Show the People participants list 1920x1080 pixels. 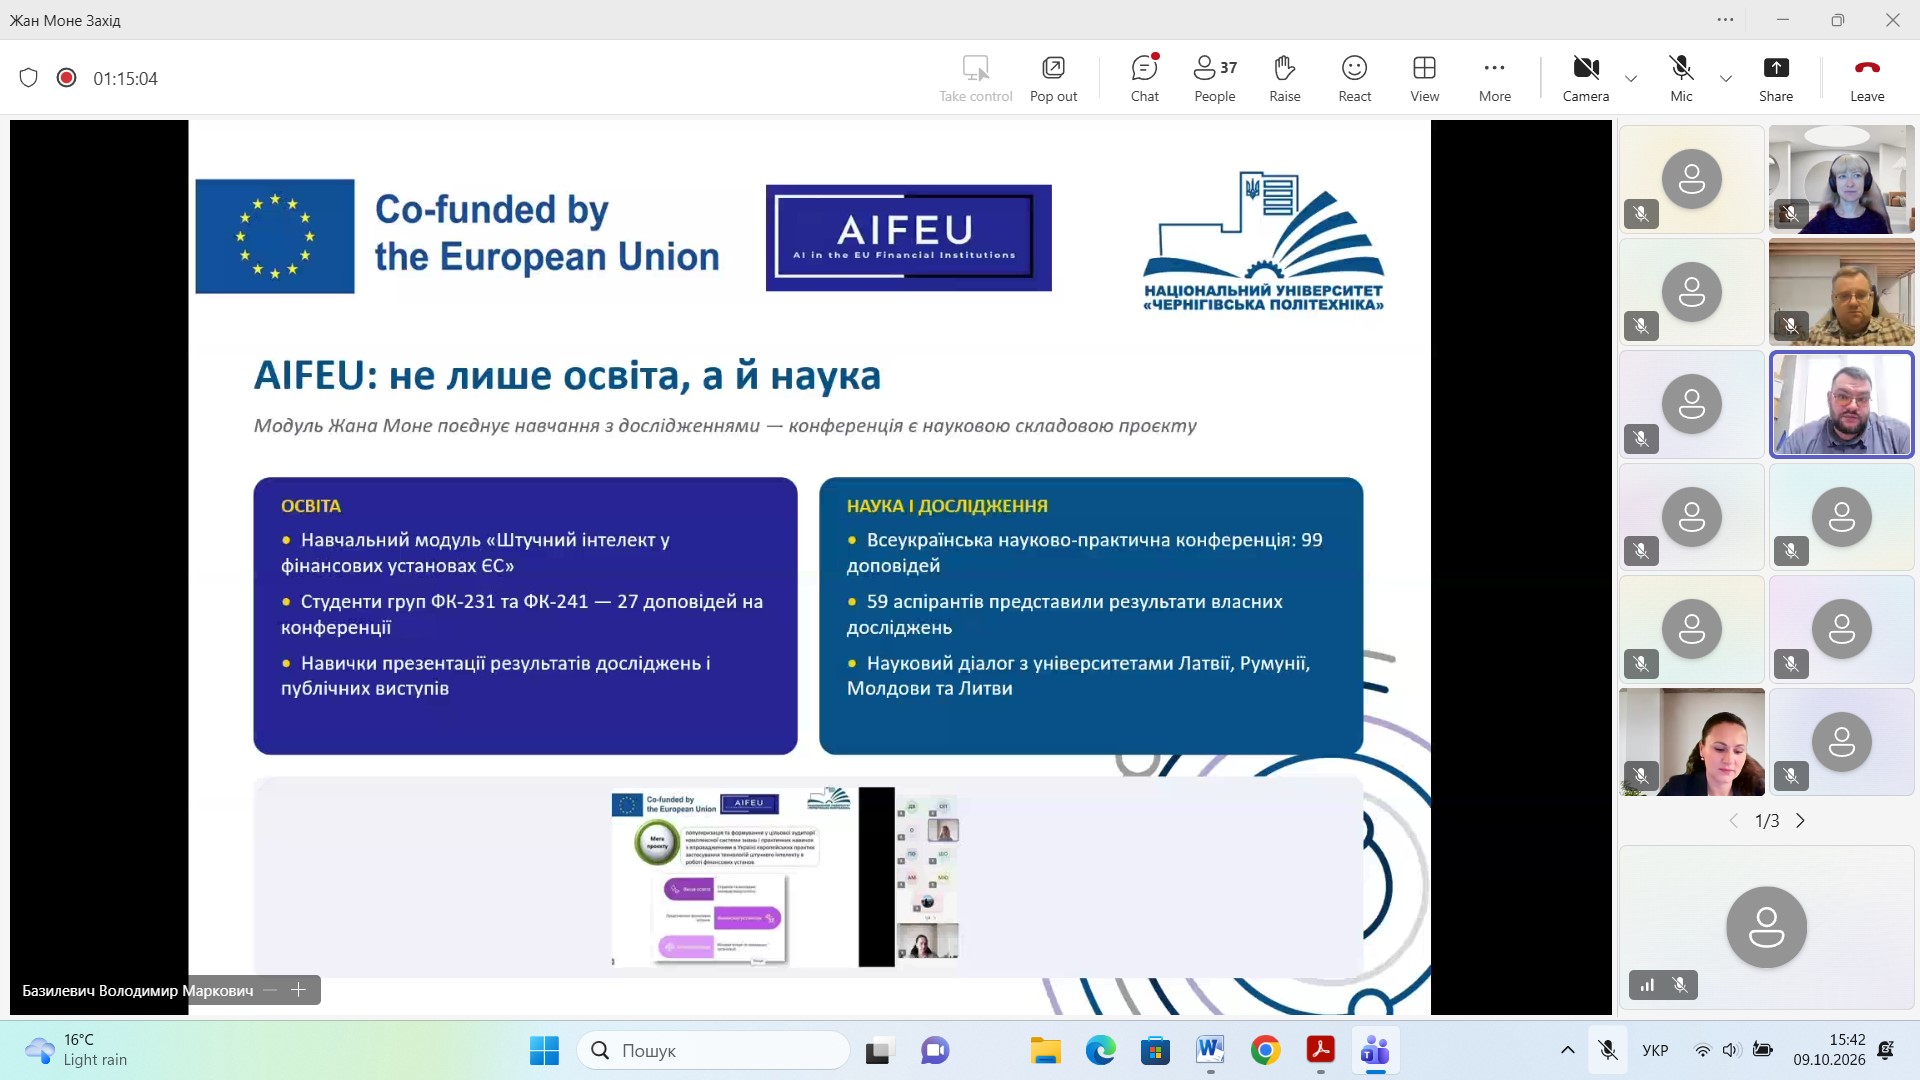pos(1215,78)
